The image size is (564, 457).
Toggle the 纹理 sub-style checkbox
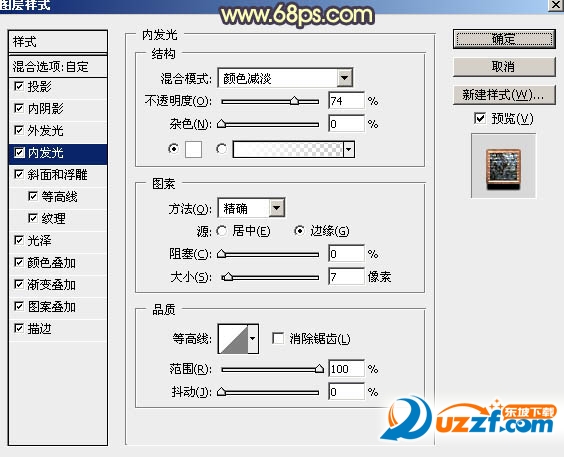pyautogui.click(x=33, y=218)
